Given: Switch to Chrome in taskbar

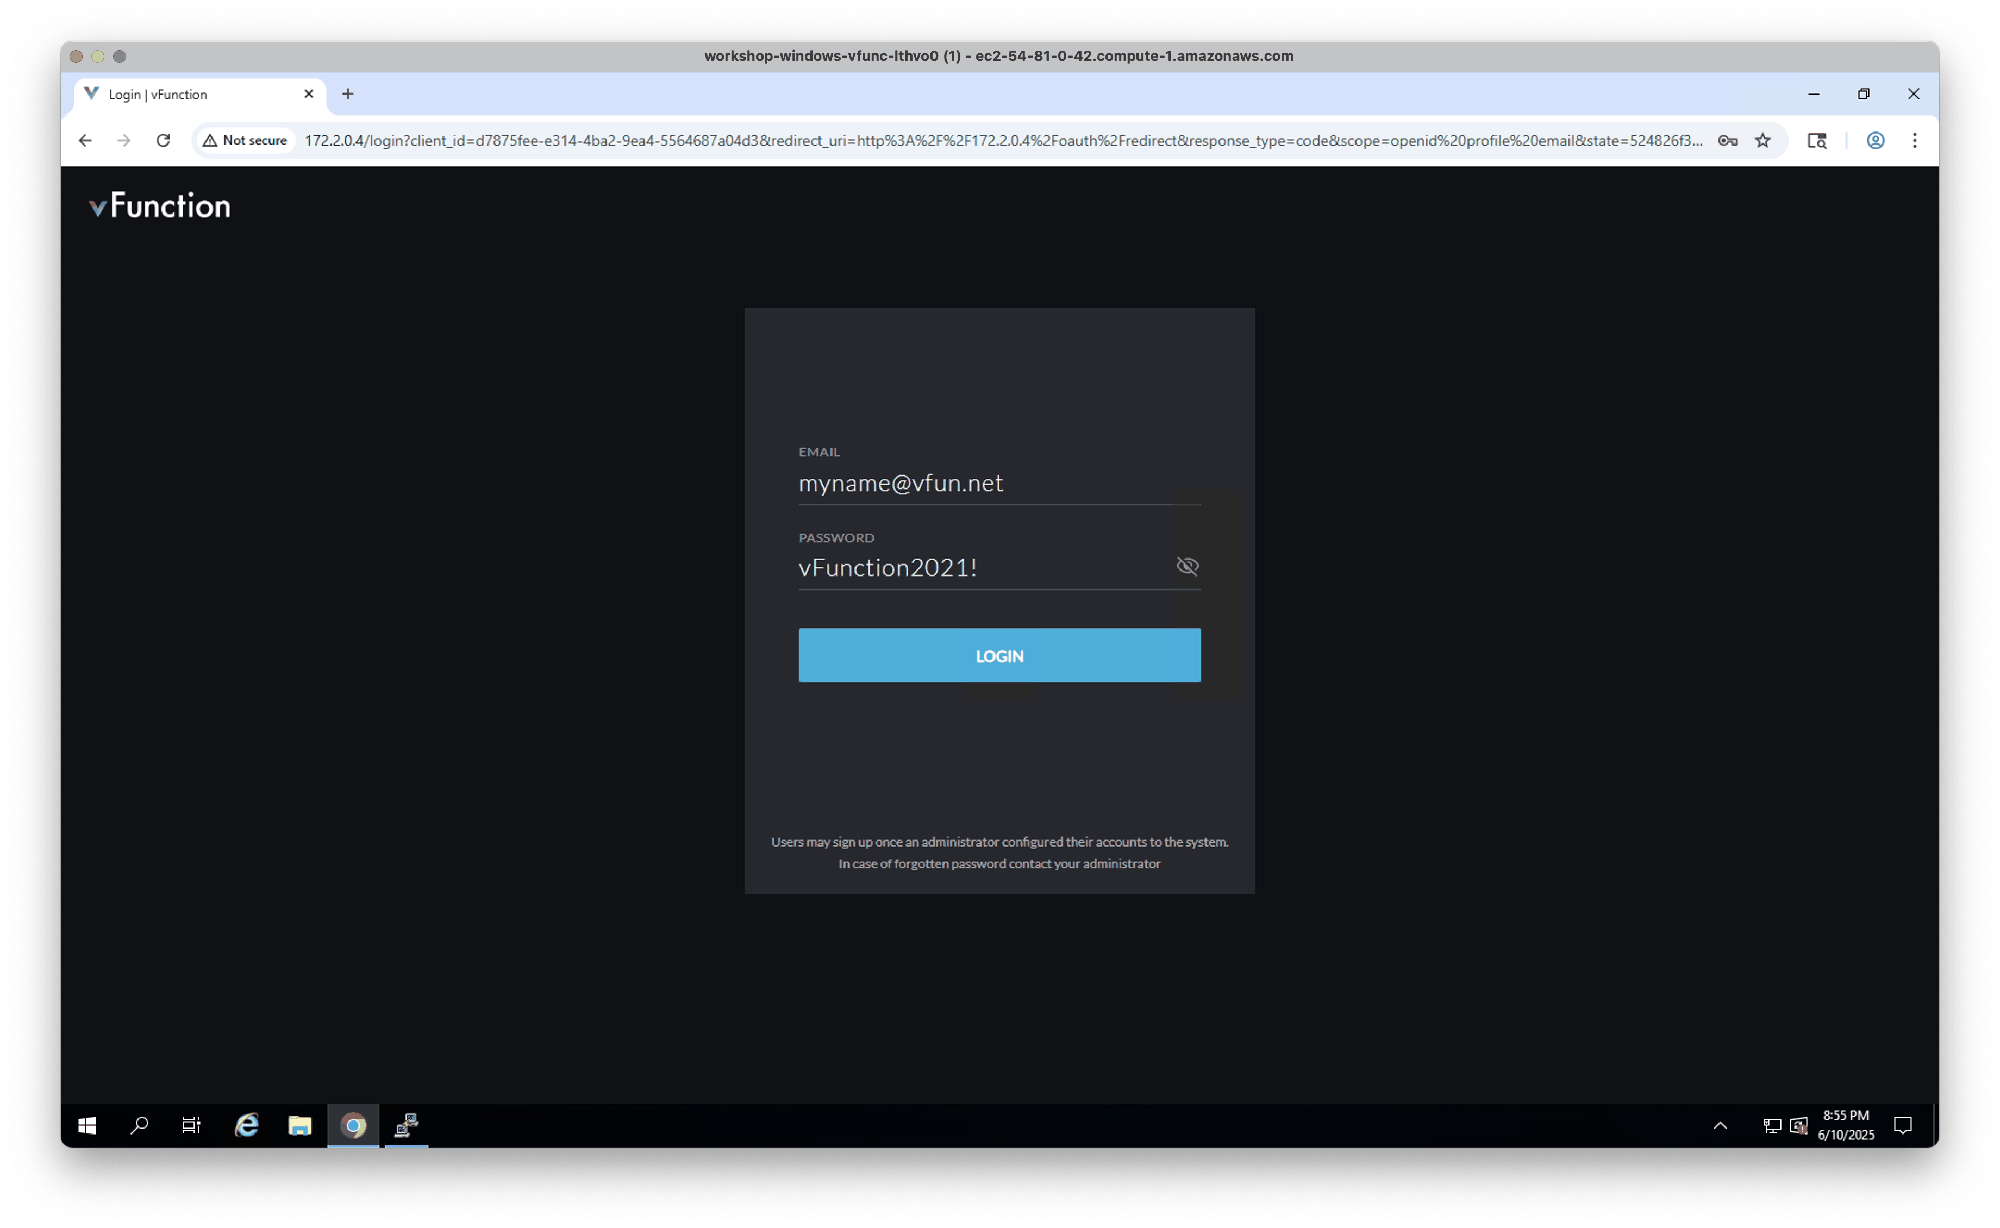Looking at the screenshot, I should tap(353, 1125).
